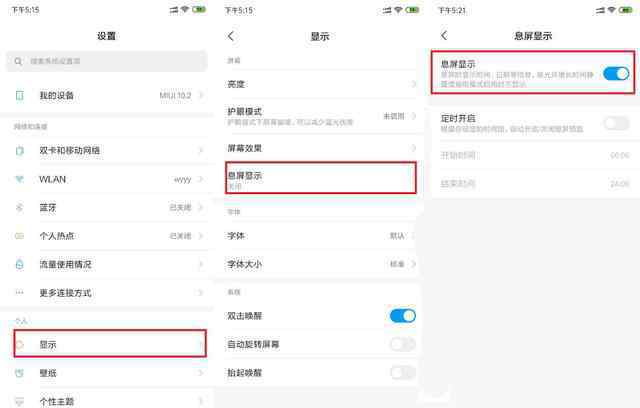The height and width of the screenshot is (408, 640).
Task: Go back from the 显示 screen
Action: click(x=231, y=36)
